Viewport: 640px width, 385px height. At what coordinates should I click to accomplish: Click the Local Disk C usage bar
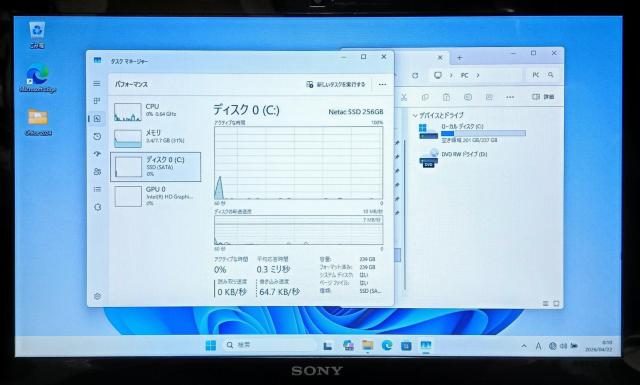(483, 133)
